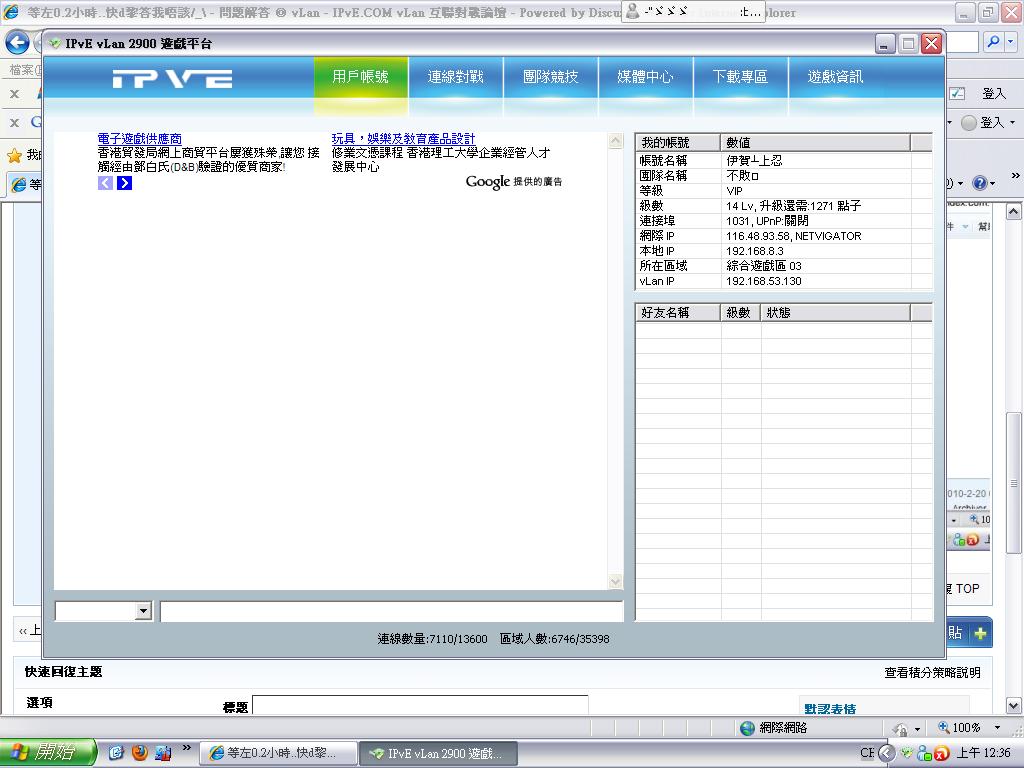Show the next Google ad
This screenshot has height=768, width=1024.
(x=124, y=183)
